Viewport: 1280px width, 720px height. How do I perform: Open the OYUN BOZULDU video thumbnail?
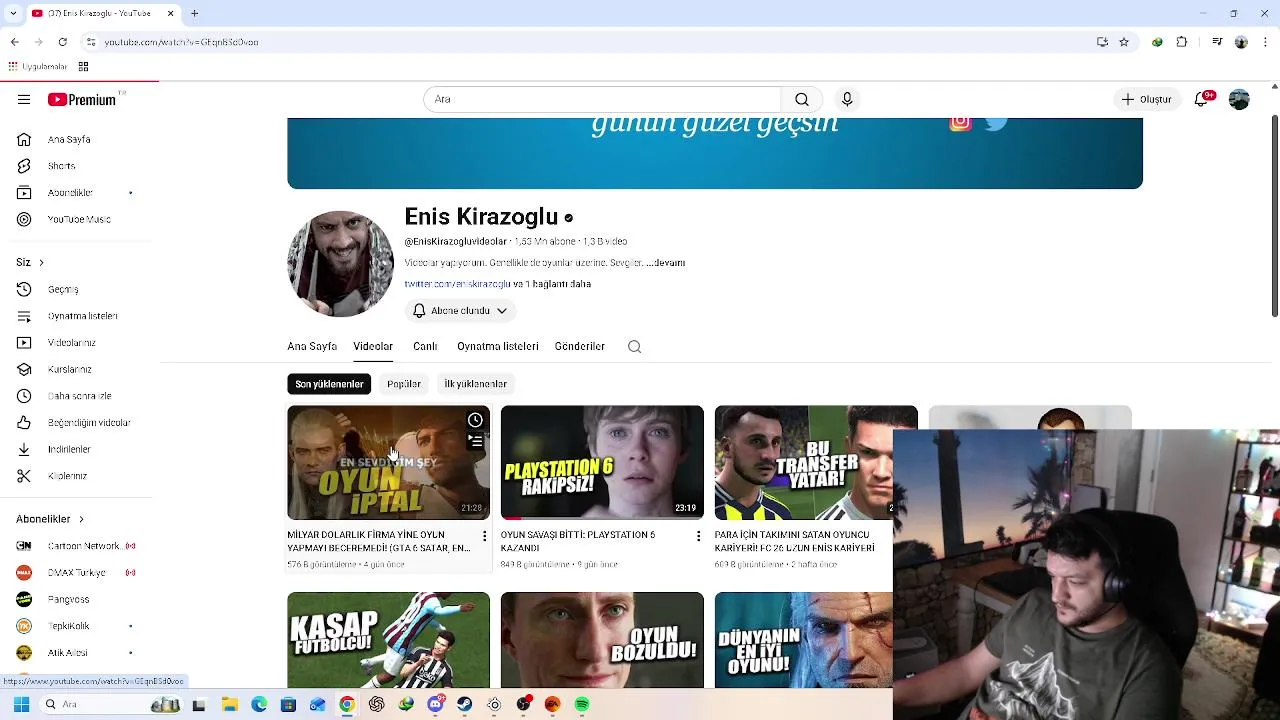point(602,640)
